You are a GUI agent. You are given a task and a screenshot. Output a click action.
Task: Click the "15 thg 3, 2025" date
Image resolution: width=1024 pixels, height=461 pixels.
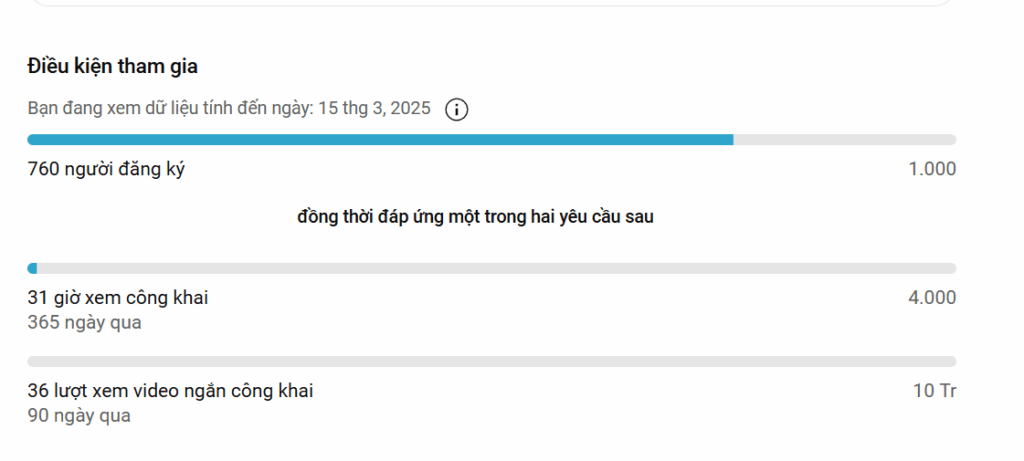(x=374, y=108)
